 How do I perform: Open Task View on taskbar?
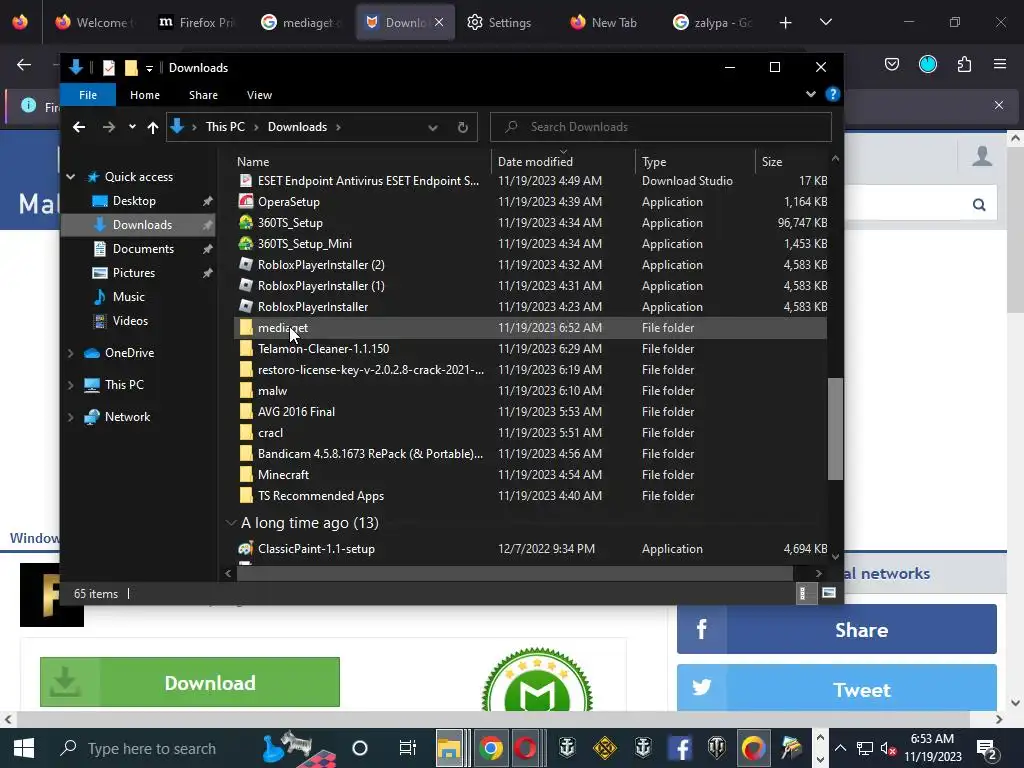tap(407, 748)
